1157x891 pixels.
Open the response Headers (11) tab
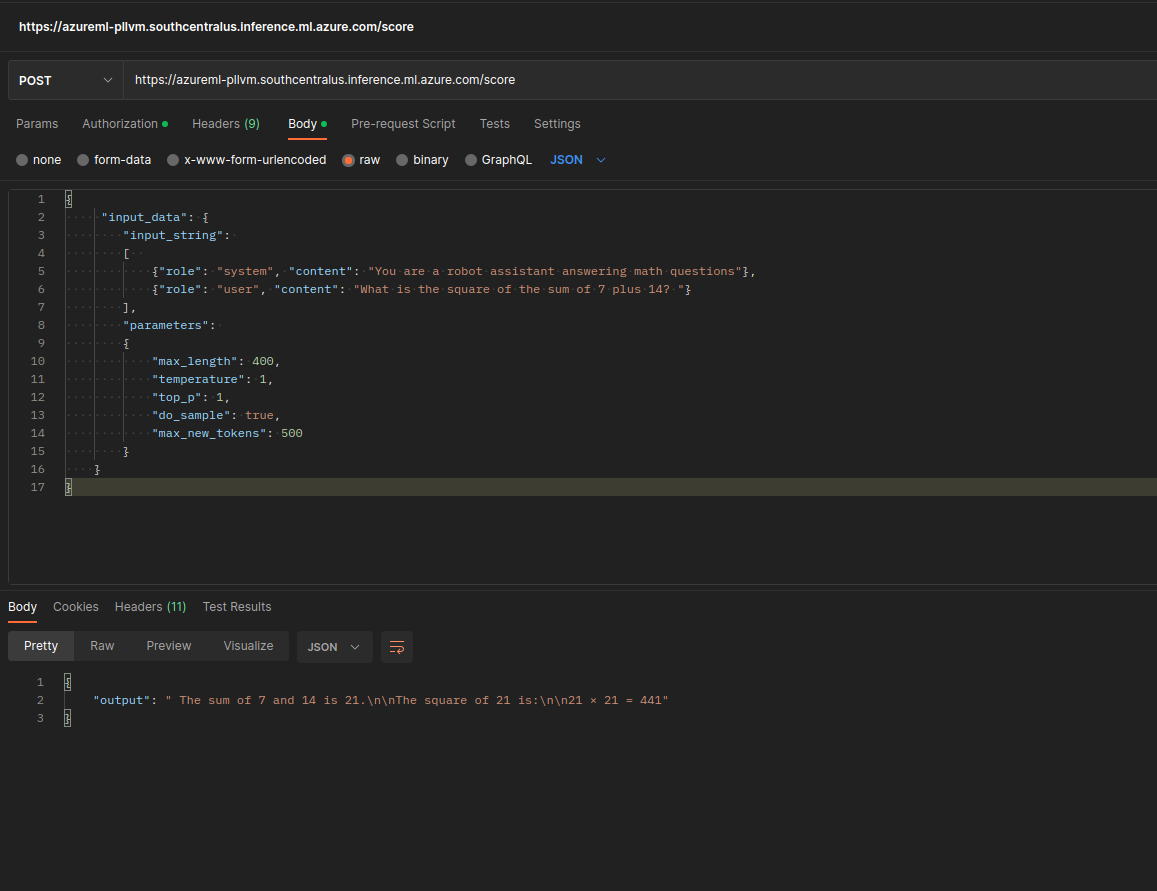pyautogui.click(x=151, y=607)
